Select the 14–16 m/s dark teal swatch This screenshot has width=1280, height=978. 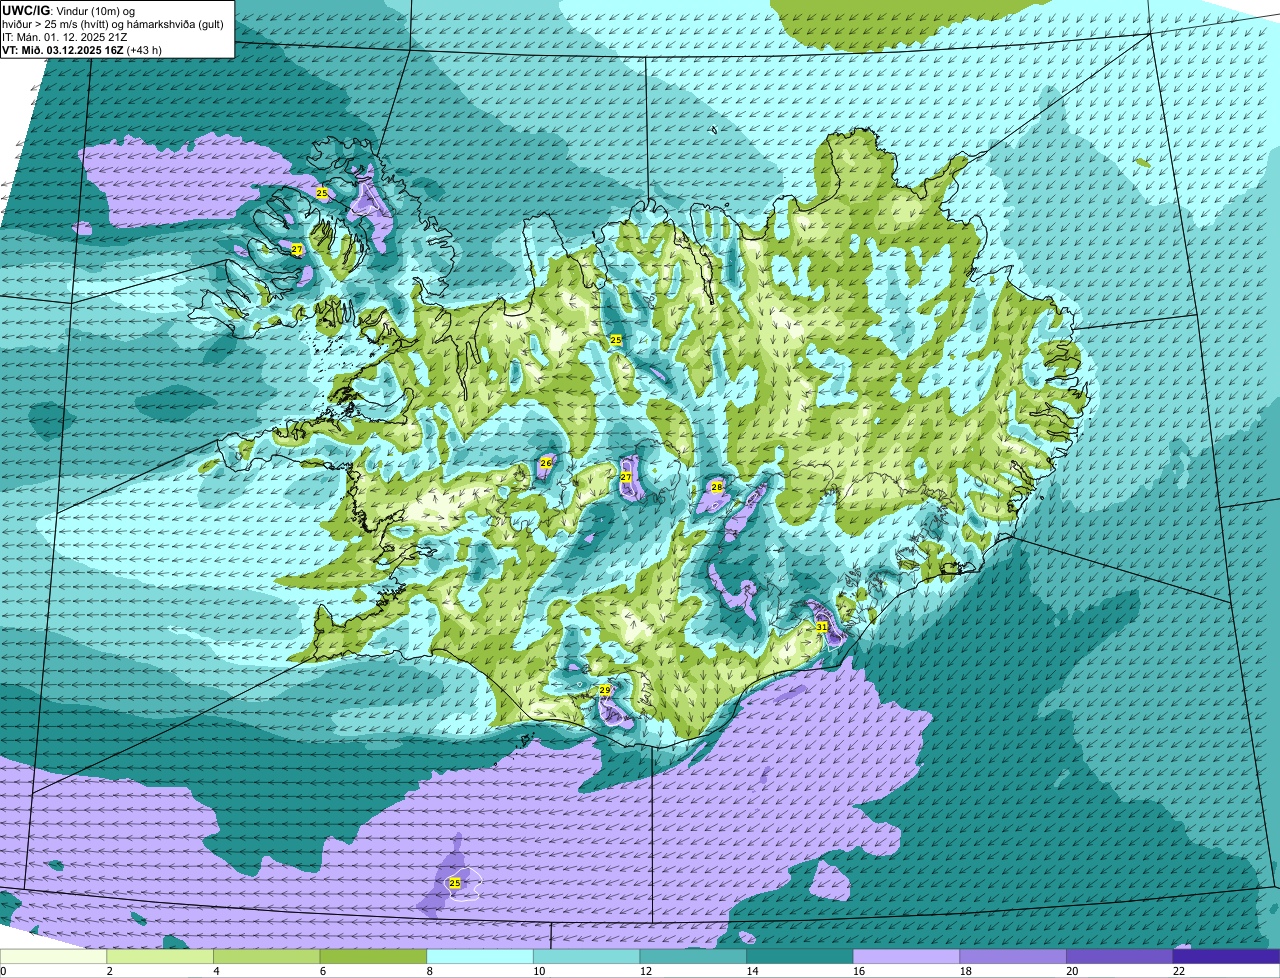pyautogui.click(x=799, y=956)
